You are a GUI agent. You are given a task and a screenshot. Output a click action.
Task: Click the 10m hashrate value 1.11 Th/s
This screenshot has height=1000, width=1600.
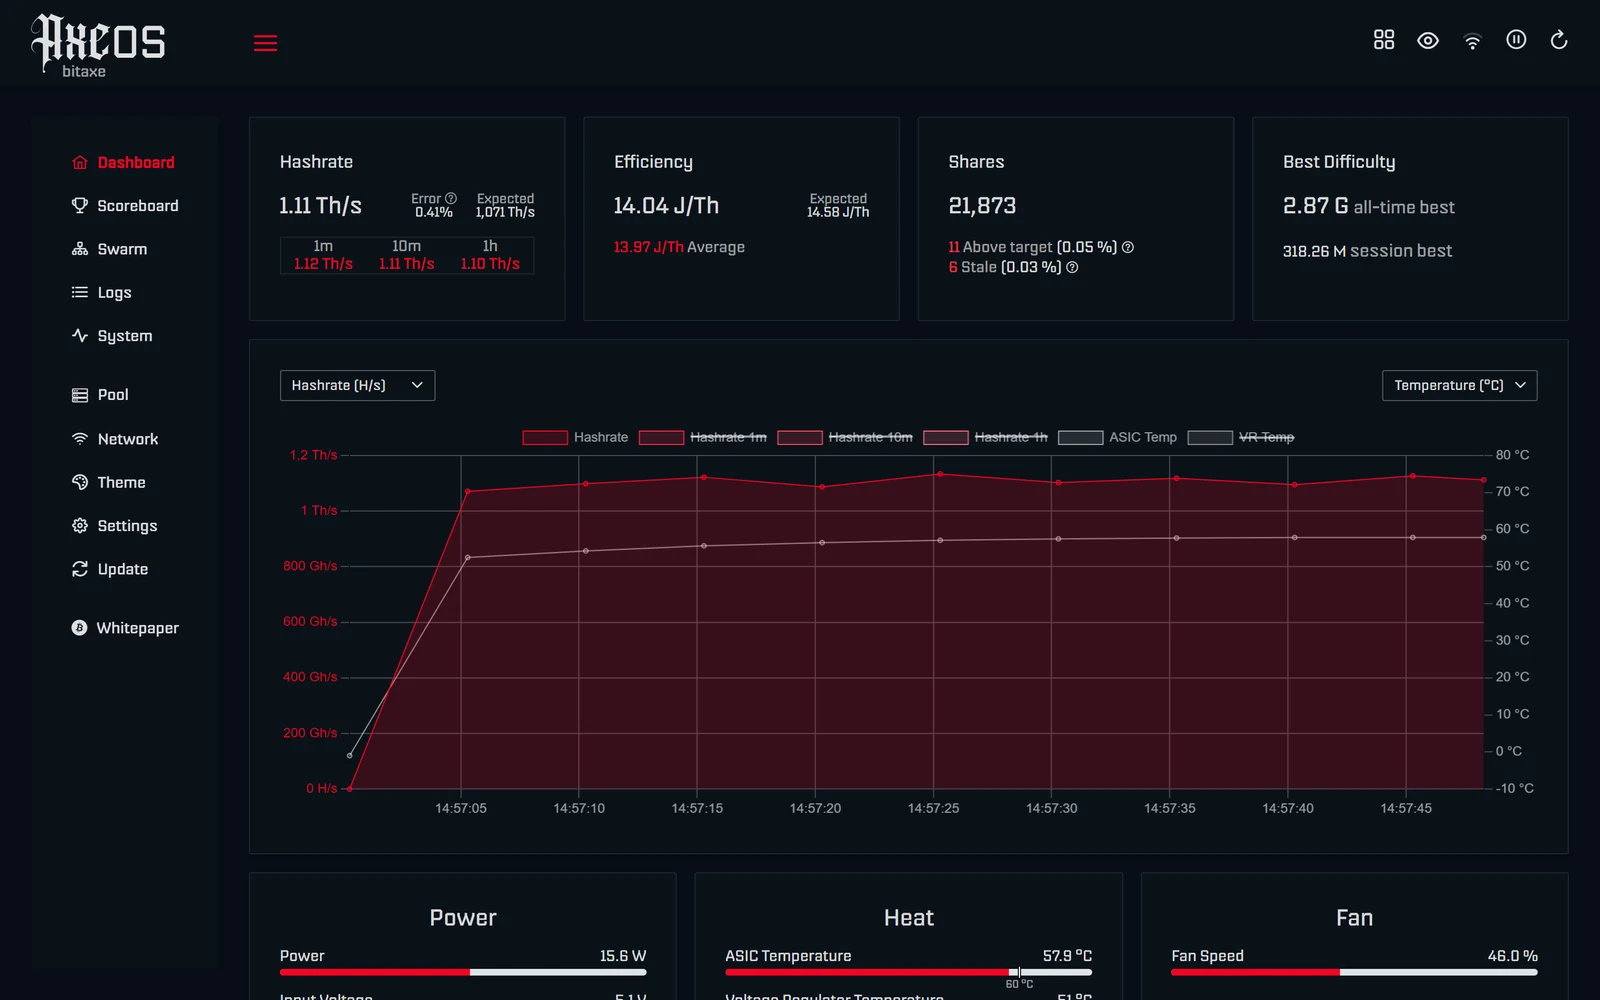pos(406,264)
